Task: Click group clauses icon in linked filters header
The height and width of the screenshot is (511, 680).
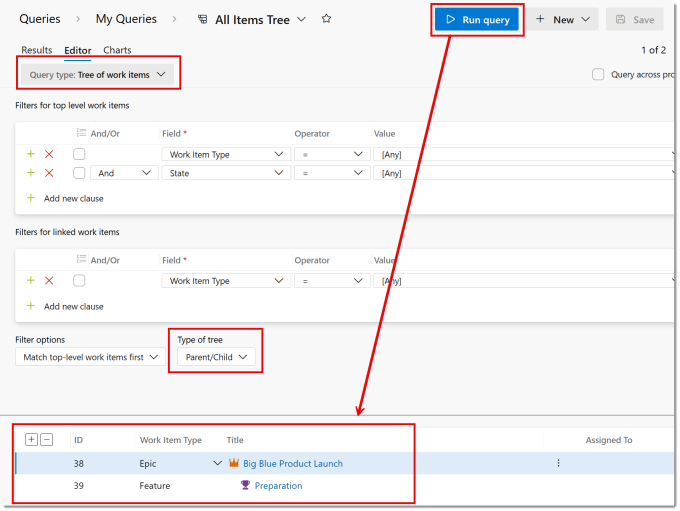Action: [81, 259]
